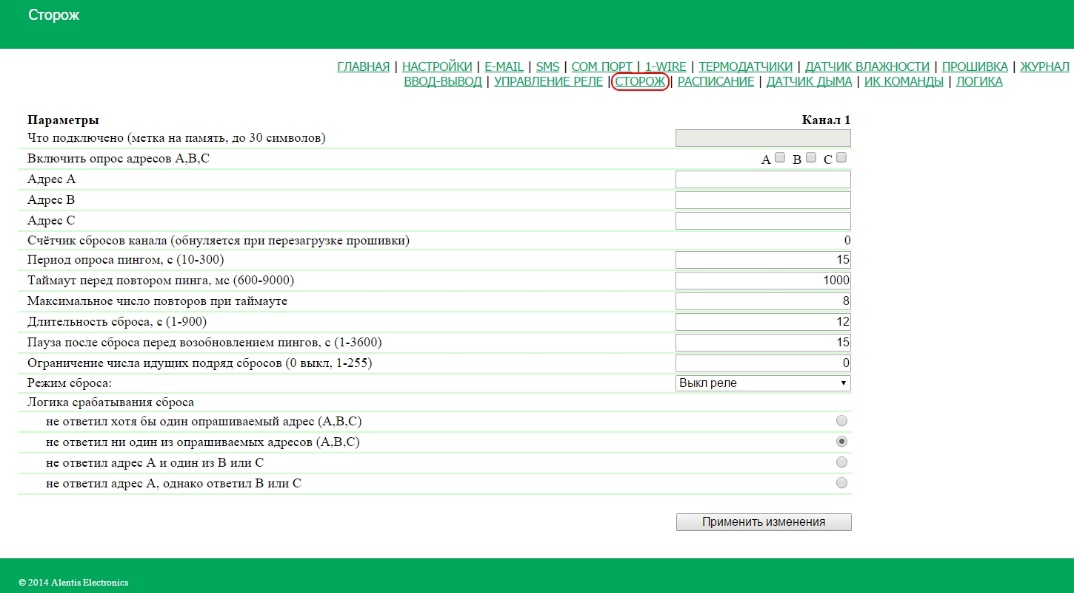The width and height of the screenshot is (1074, 593).
Task: Choose 'не ответил ни один' radio option
Action: 841,441
